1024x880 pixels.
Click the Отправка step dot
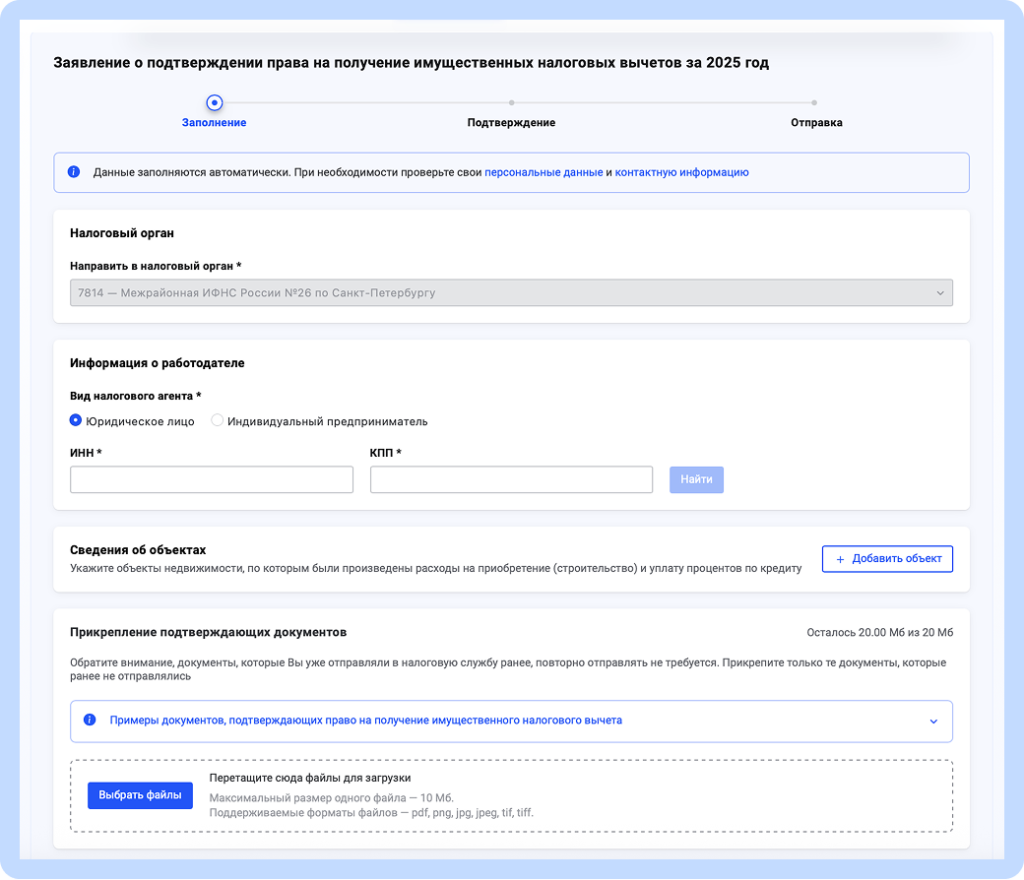pyautogui.click(x=815, y=102)
